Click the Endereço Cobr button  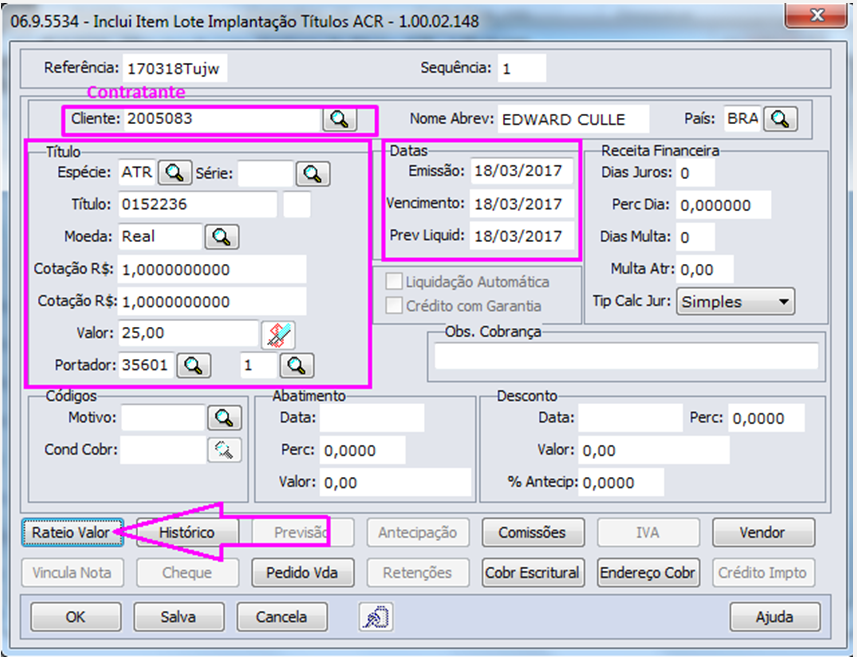point(648,573)
